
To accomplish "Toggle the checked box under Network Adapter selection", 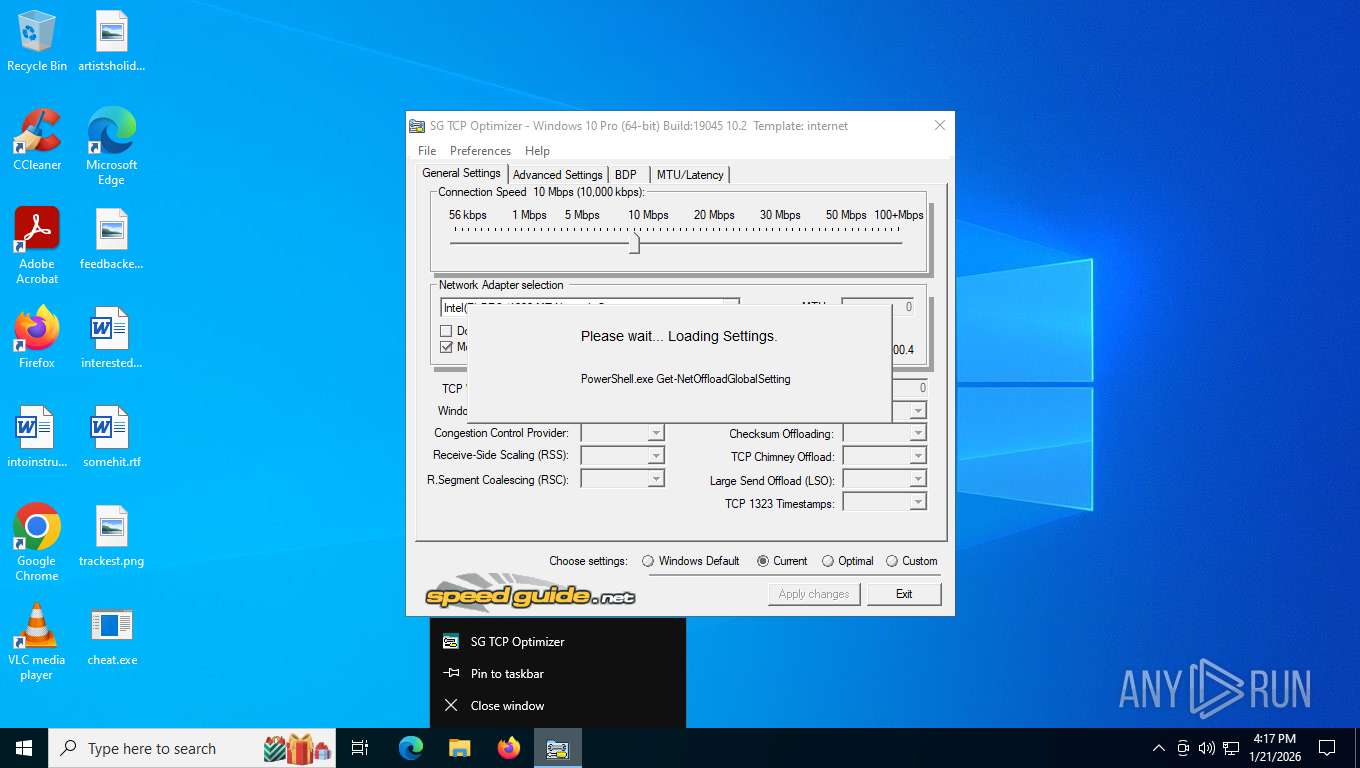I will tap(446, 347).
